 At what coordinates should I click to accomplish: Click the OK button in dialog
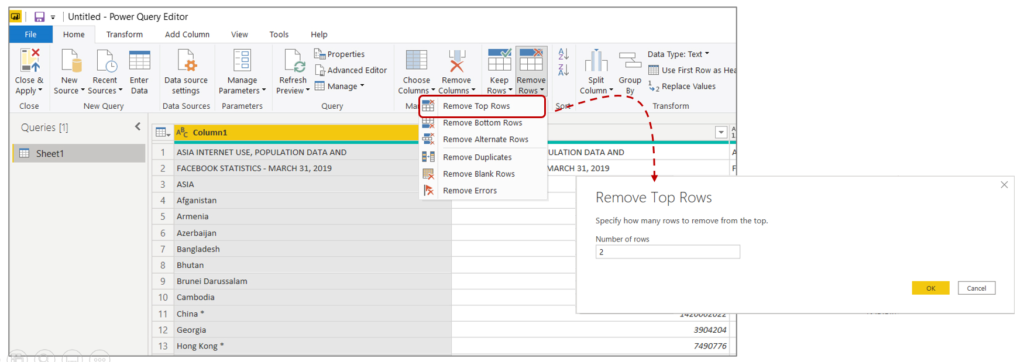pos(931,288)
